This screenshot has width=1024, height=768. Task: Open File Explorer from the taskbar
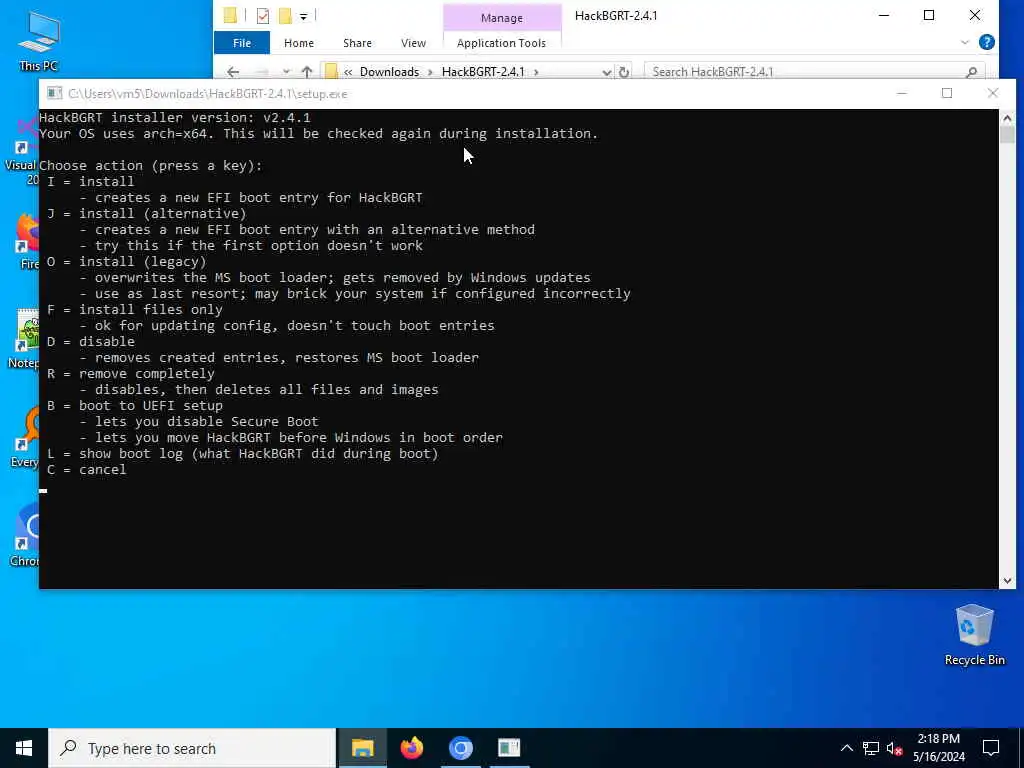(x=362, y=748)
